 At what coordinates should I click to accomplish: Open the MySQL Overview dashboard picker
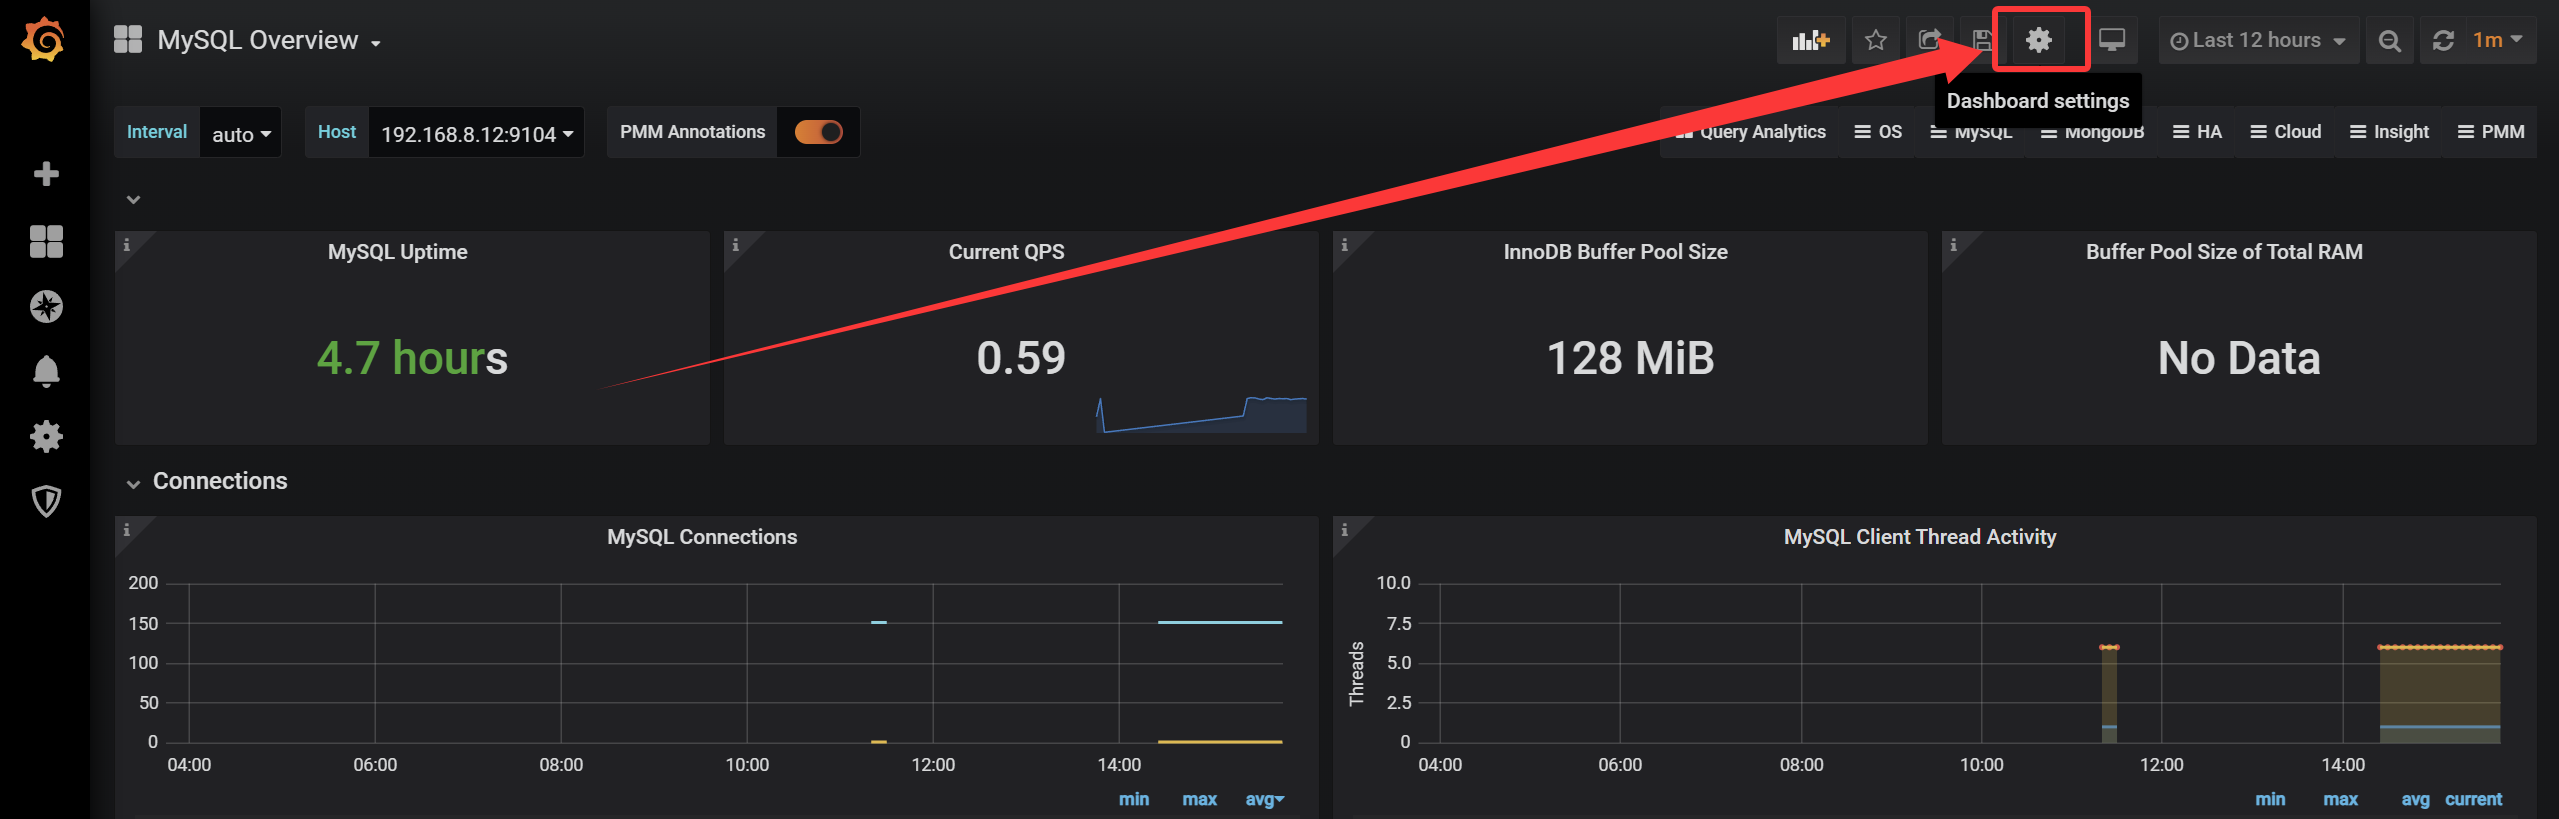coord(269,40)
